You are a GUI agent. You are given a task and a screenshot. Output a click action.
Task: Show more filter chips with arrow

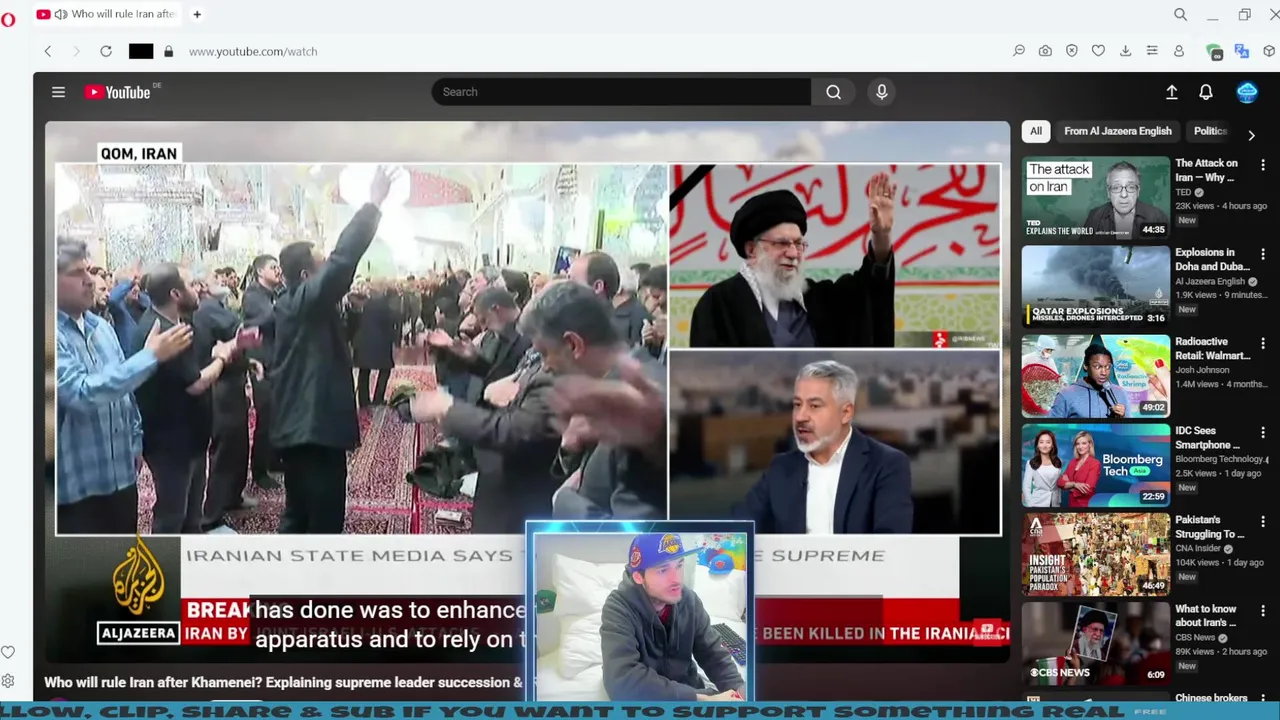(x=1251, y=135)
